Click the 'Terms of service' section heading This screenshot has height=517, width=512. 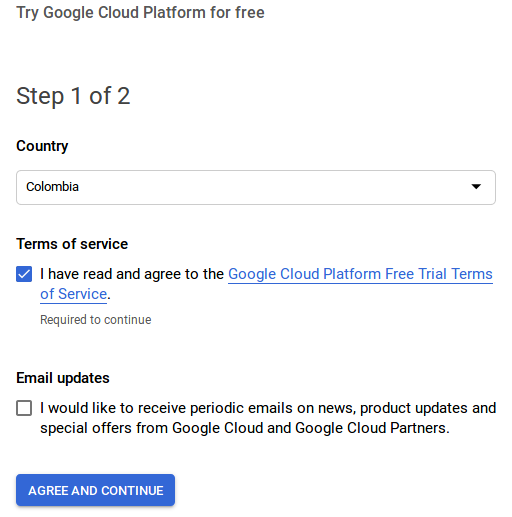pyautogui.click(x=72, y=244)
